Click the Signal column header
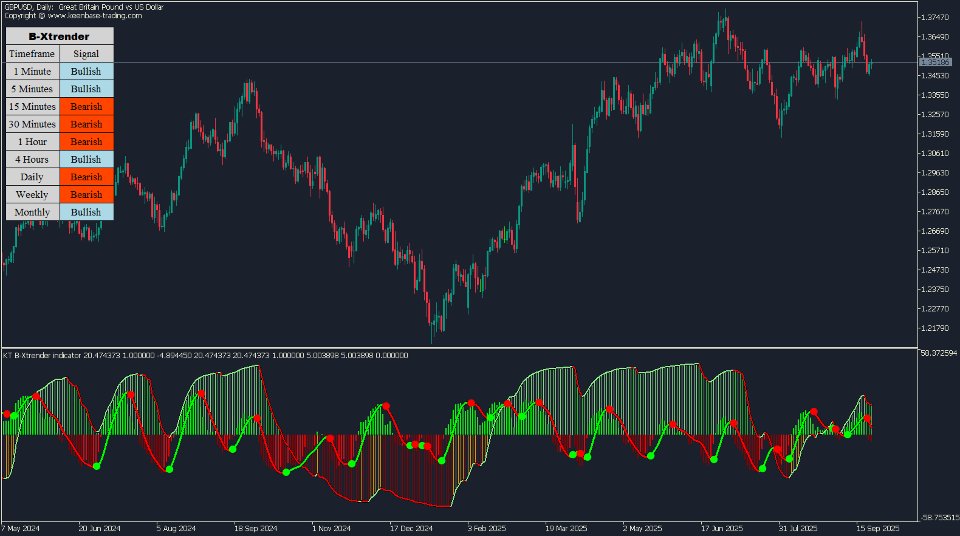Viewport: 960px width, 536px height. tap(86, 54)
